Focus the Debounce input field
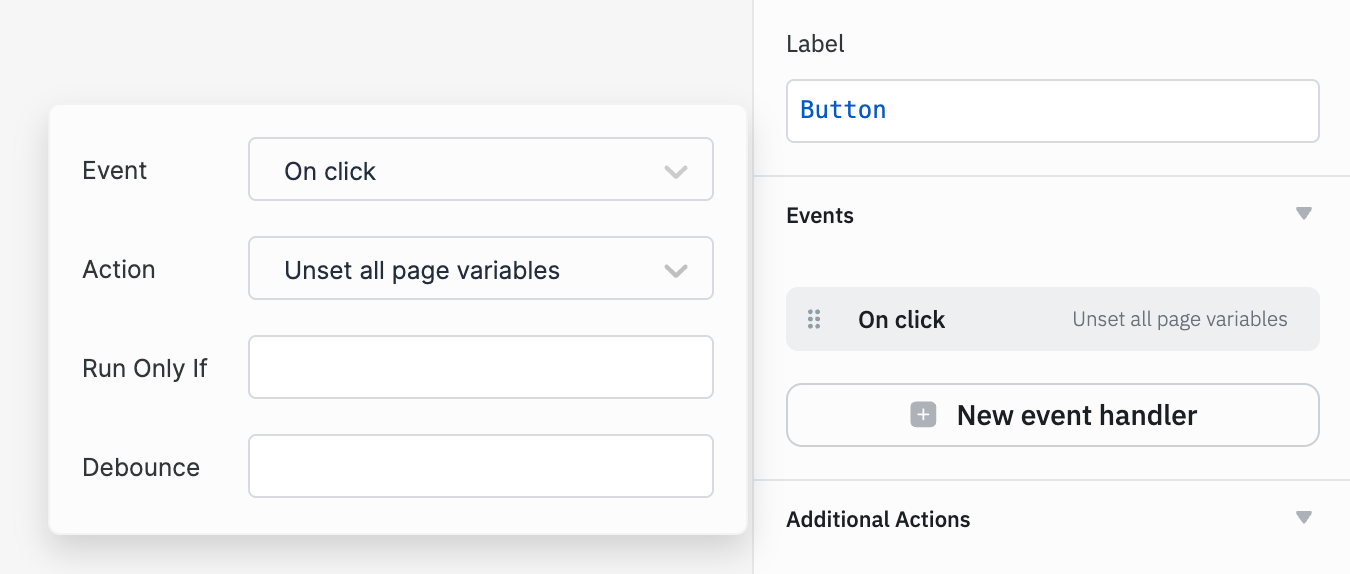Image resolution: width=1350 pixels, height=574 pixels. pos(480,466)
